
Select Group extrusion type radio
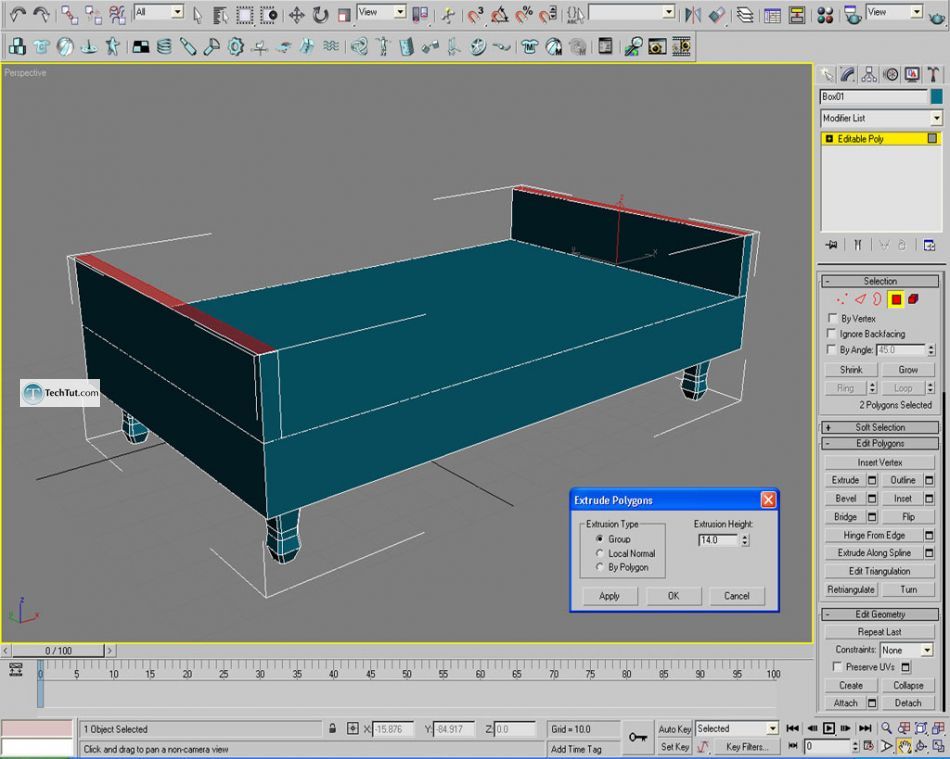(x=599, y=539)
